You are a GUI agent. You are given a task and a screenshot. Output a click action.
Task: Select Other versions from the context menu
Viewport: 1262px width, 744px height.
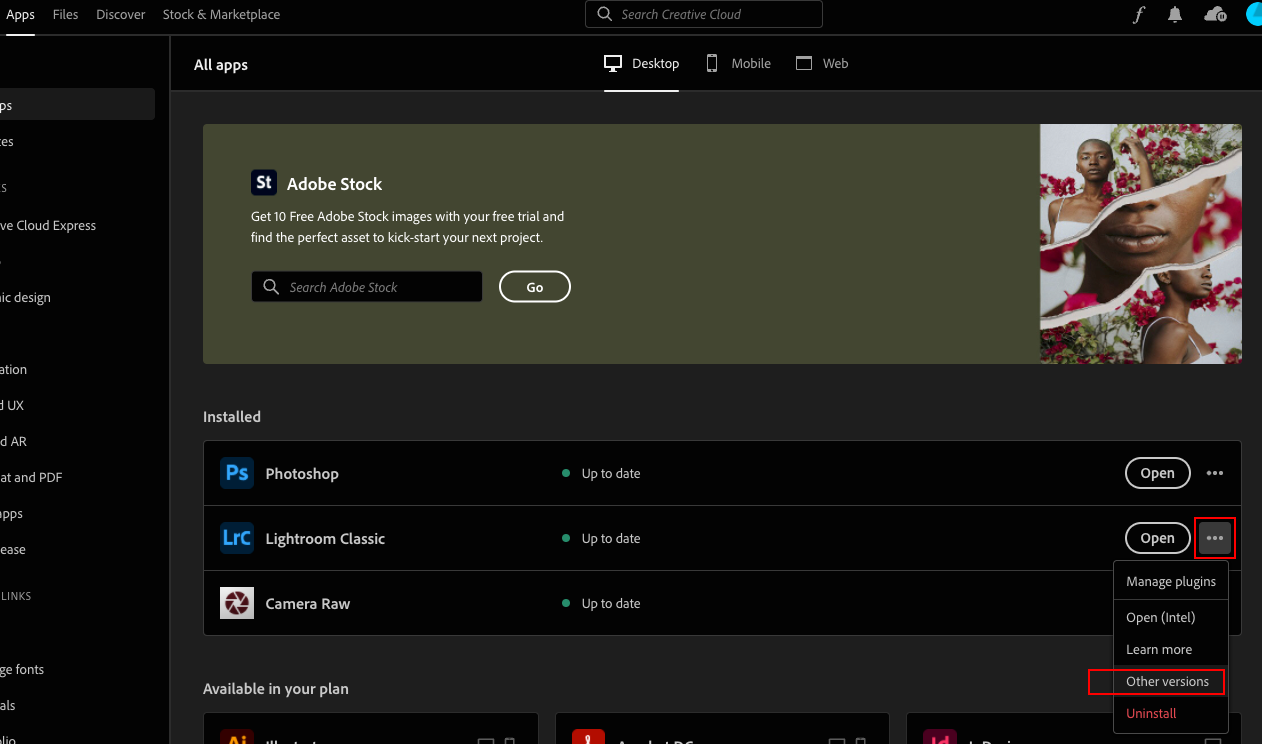tap(1167, 681)
